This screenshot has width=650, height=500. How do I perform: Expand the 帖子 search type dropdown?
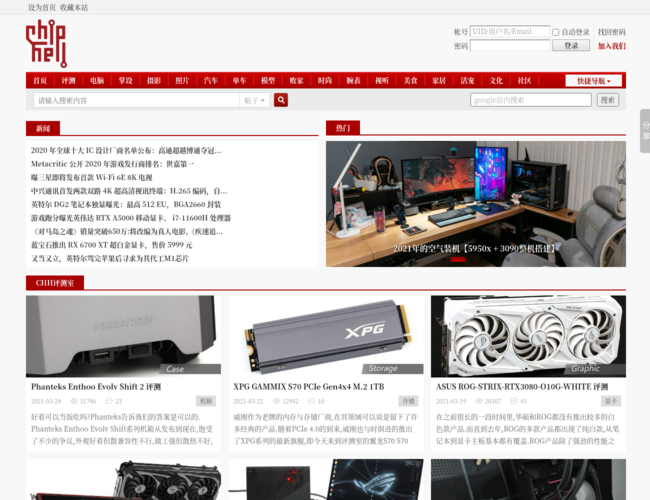point(255,100)
